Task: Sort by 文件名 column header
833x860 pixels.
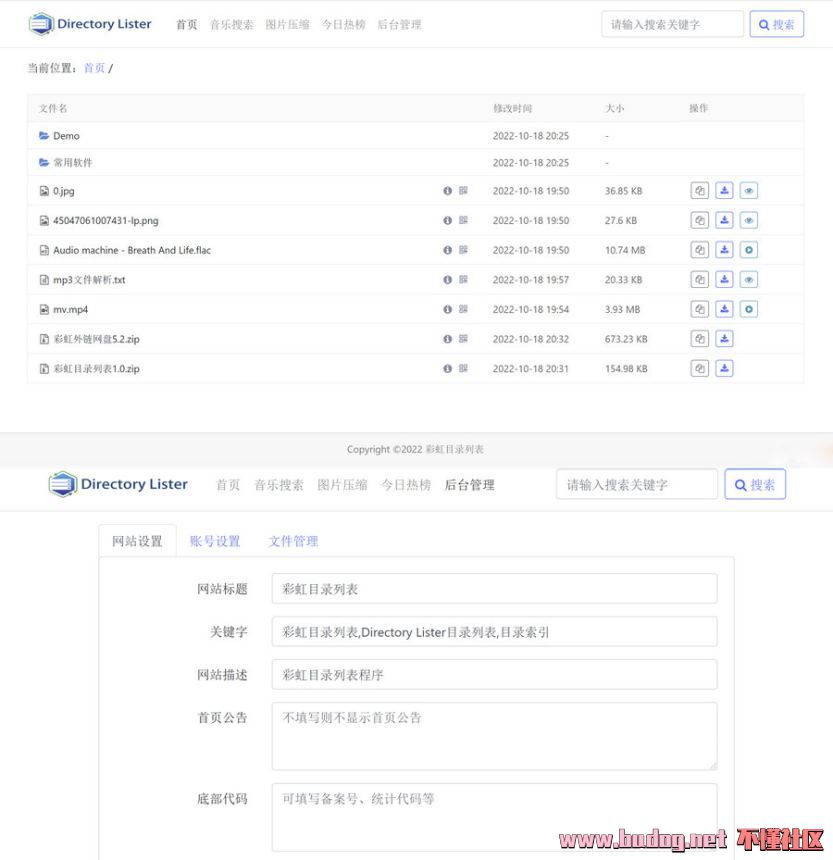Action: (x=53, y=108)
